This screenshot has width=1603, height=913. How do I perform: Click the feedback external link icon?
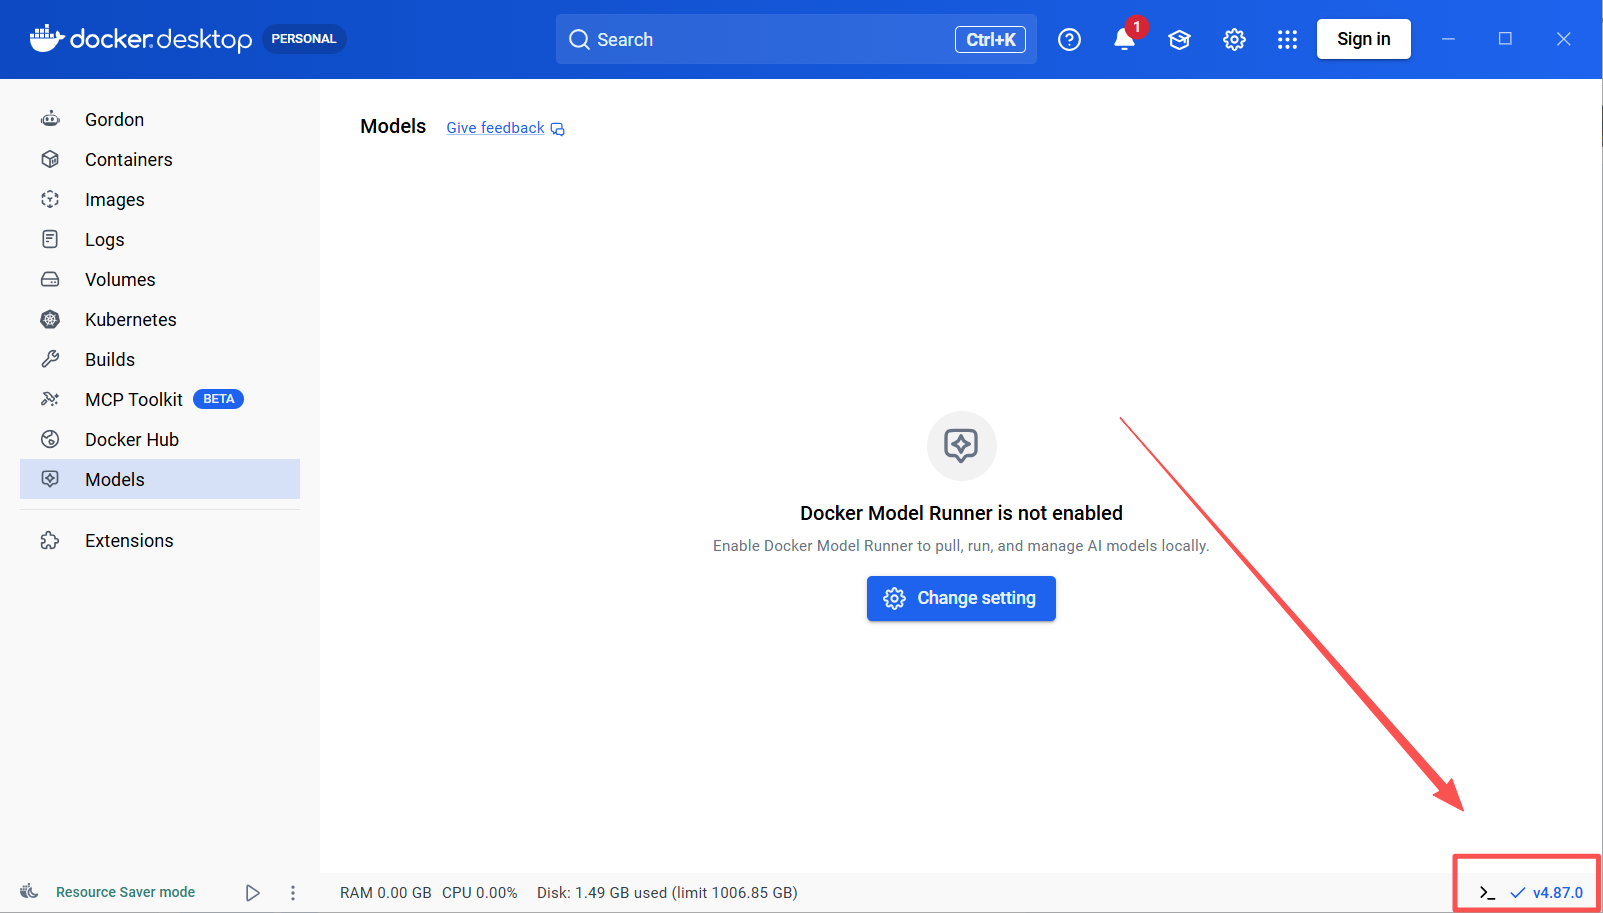click(558, 129)
